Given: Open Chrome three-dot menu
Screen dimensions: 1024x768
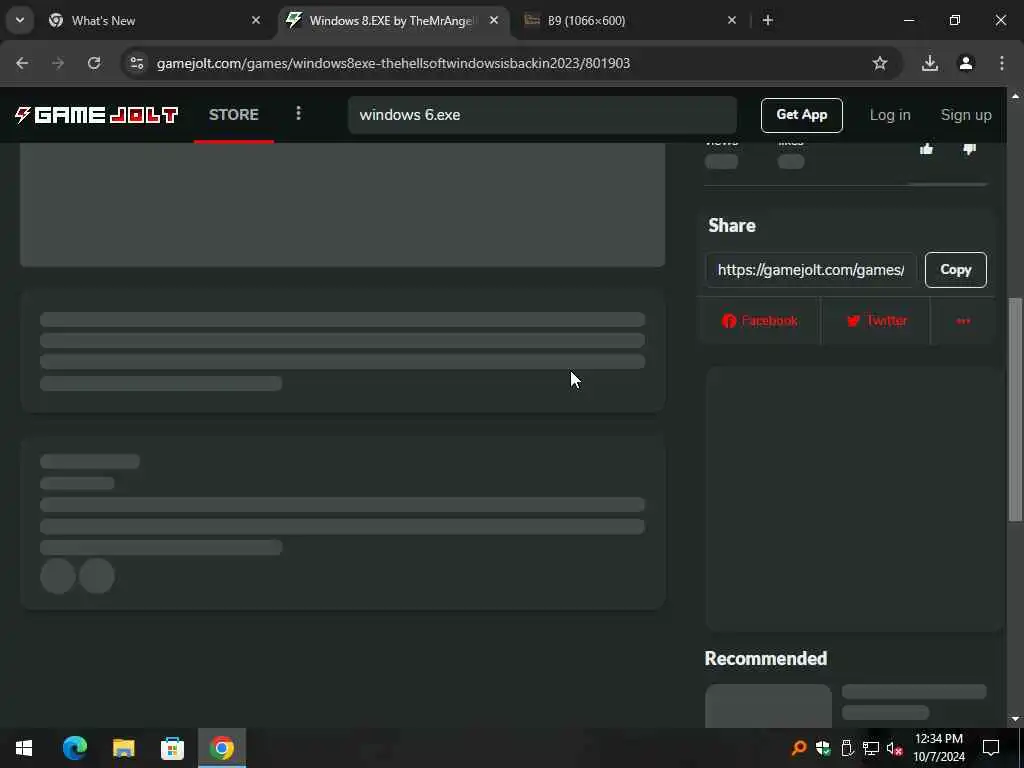Looking at the screenshot, I should 1002,63.
